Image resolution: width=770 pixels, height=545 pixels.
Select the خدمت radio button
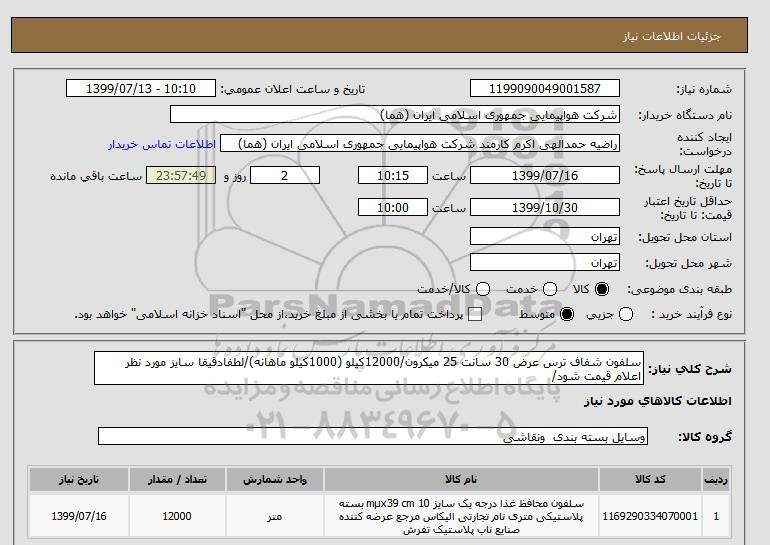pos(550,289)
